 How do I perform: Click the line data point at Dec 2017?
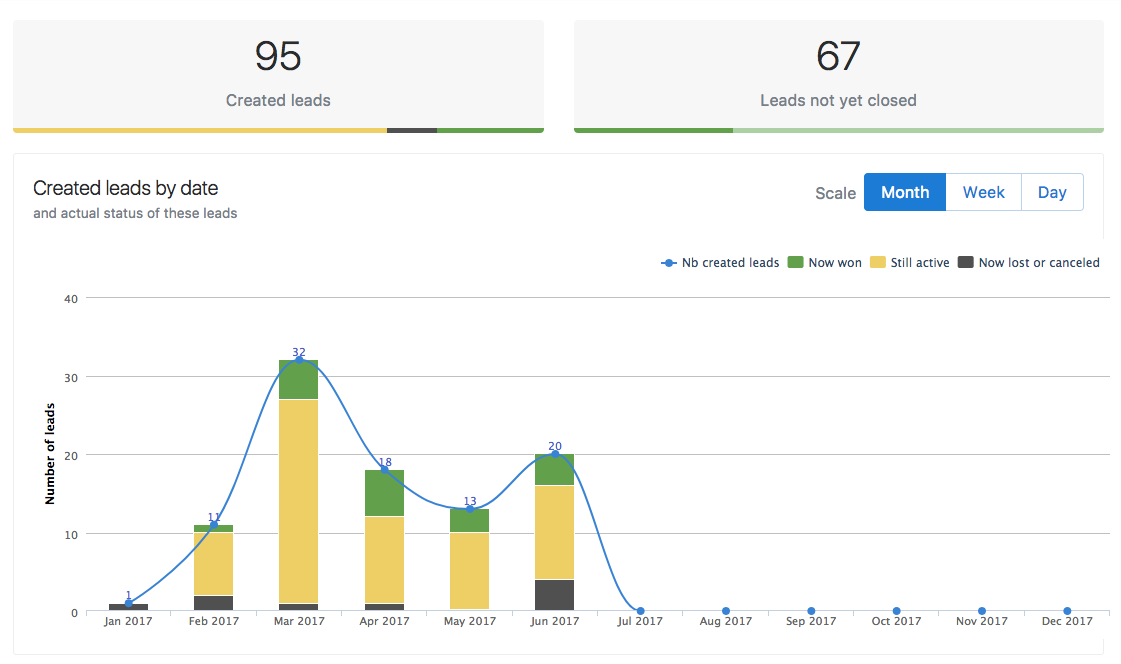point(1067,611)
